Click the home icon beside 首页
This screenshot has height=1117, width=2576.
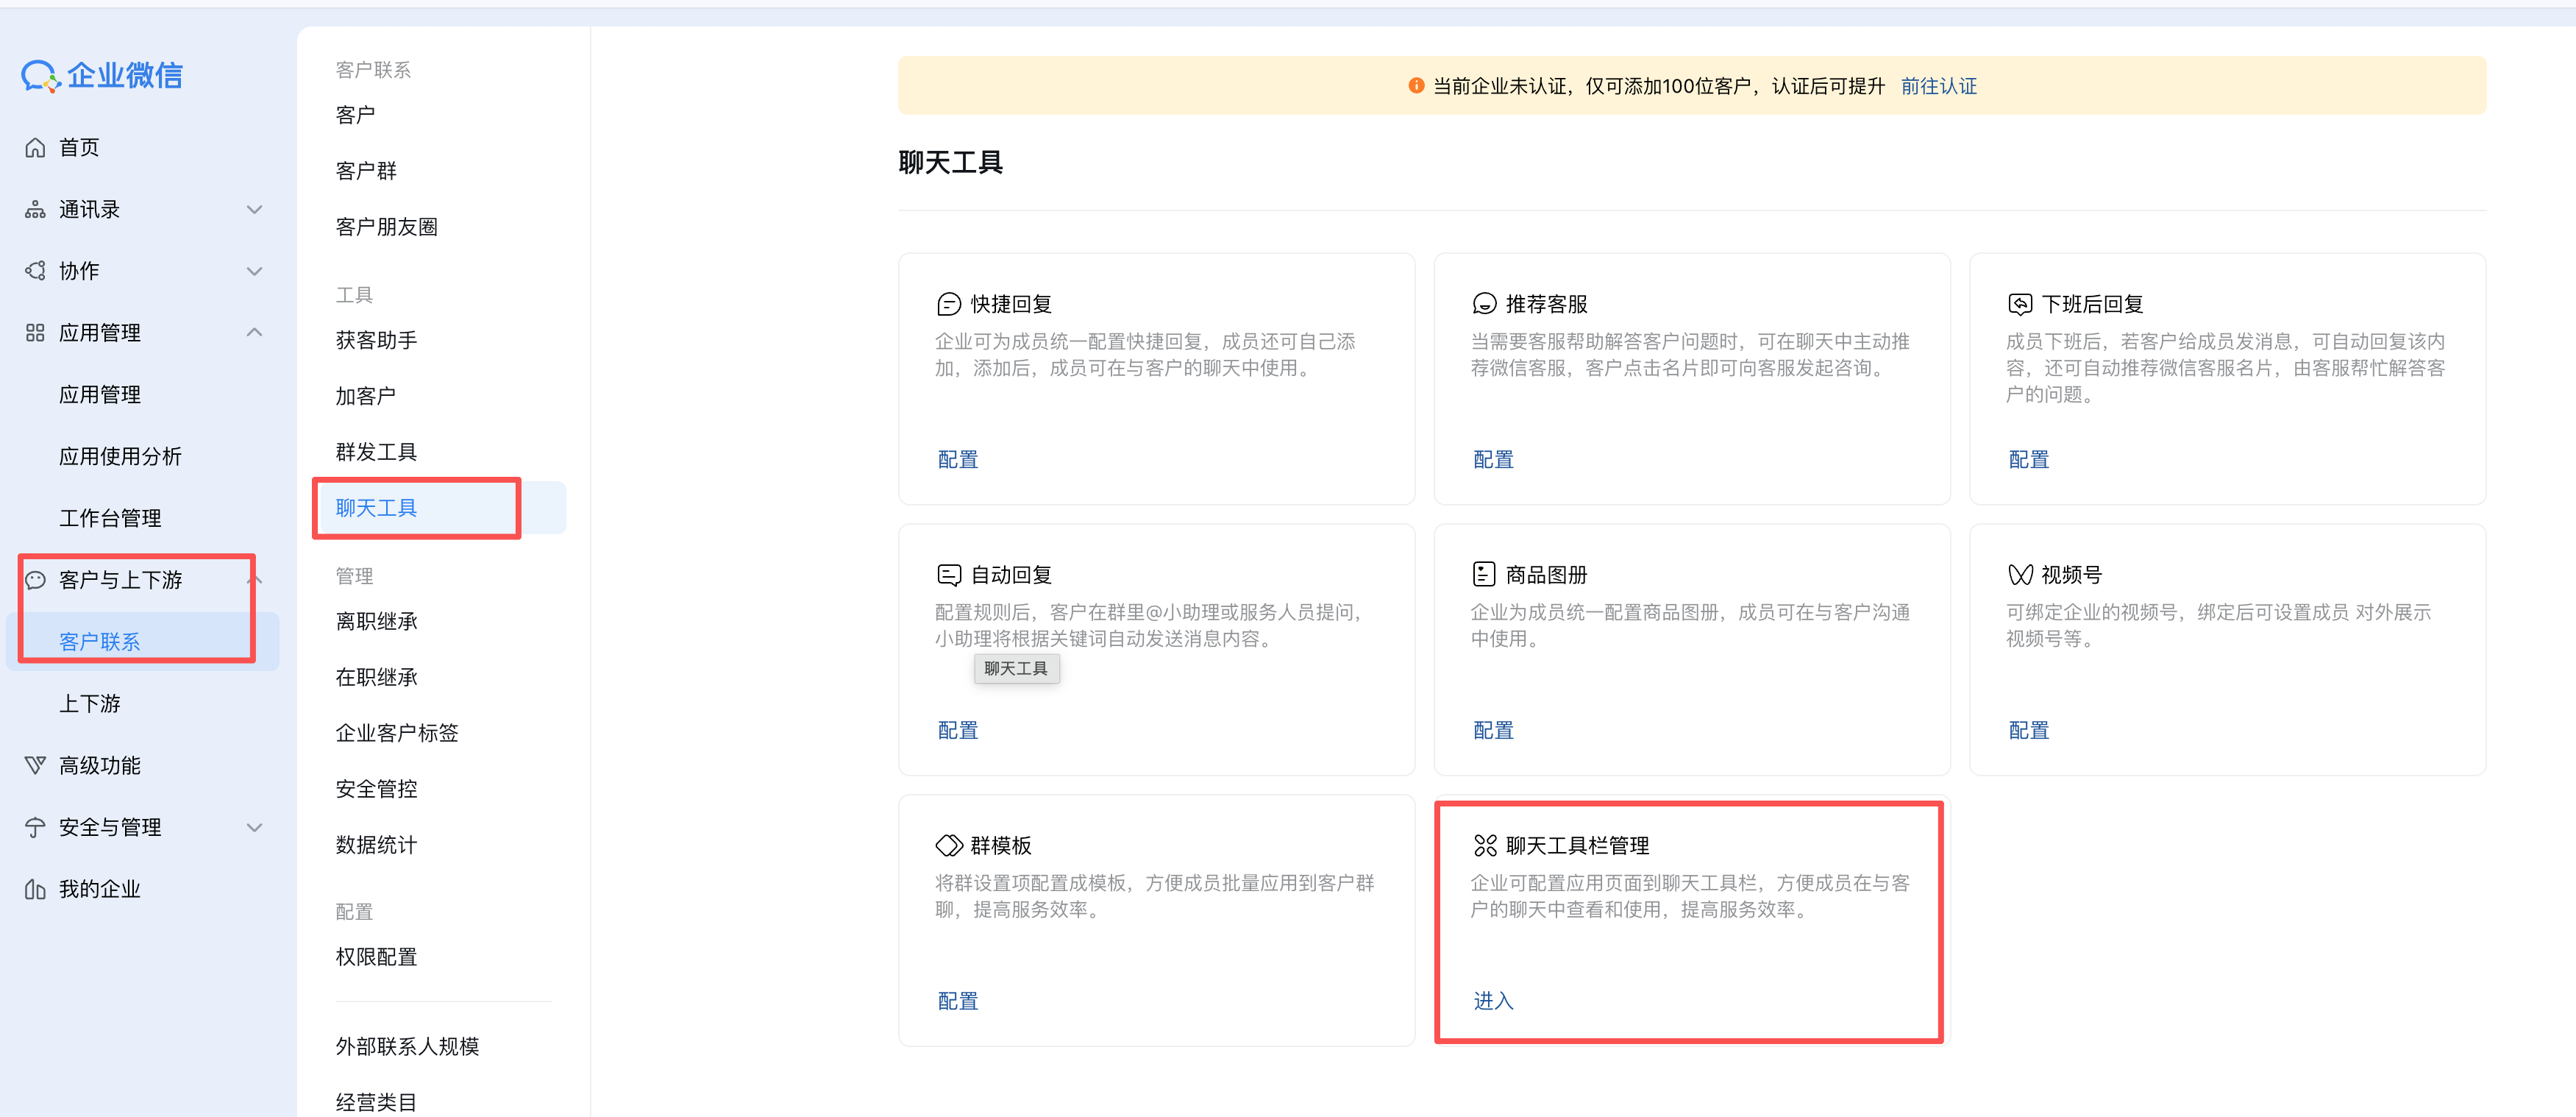(35, 148)
